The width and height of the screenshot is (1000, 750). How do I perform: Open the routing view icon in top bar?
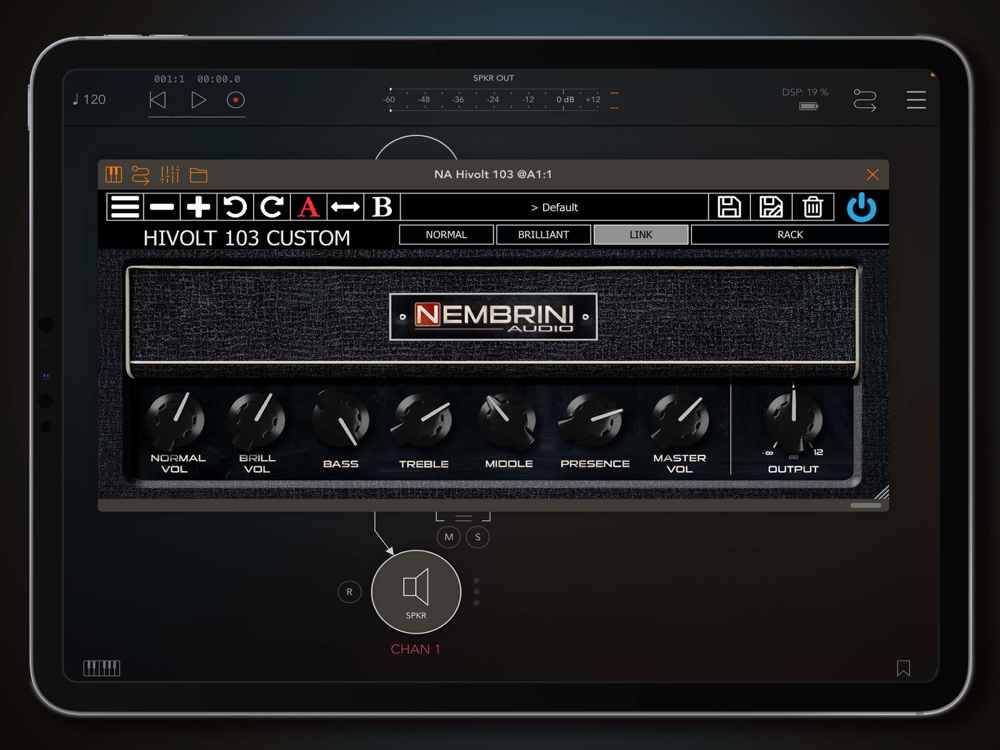865,100
